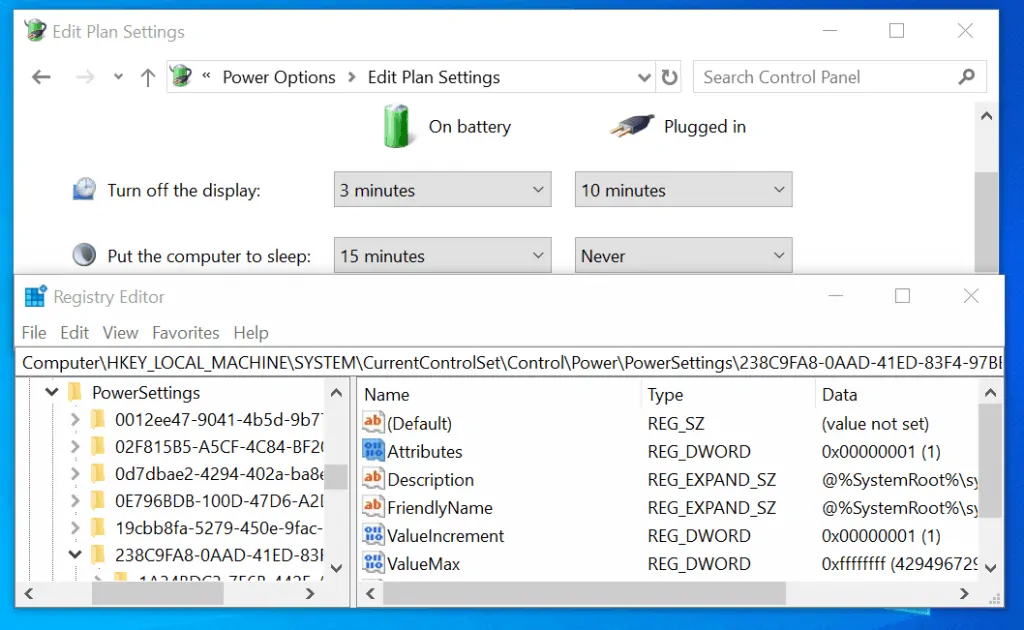Expand the 0d7dbae2-4294 key
Viewport: 1024px width, 630px height.
(74, 473)
